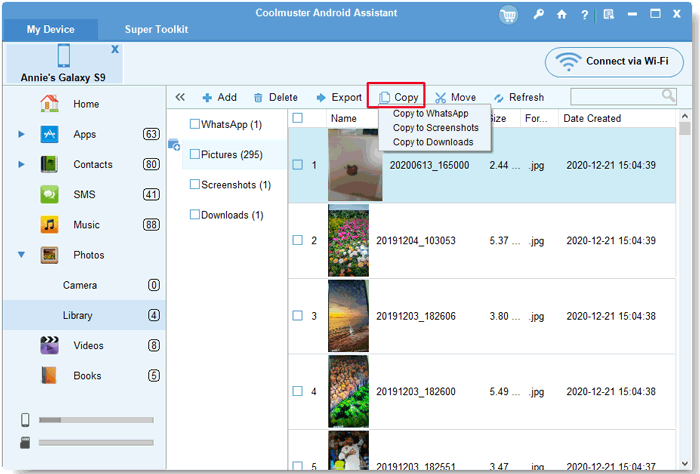The width and height of the screenshot is (700, 474).
Task: Click the phone storage usage bar
Action: coord(96,420)
